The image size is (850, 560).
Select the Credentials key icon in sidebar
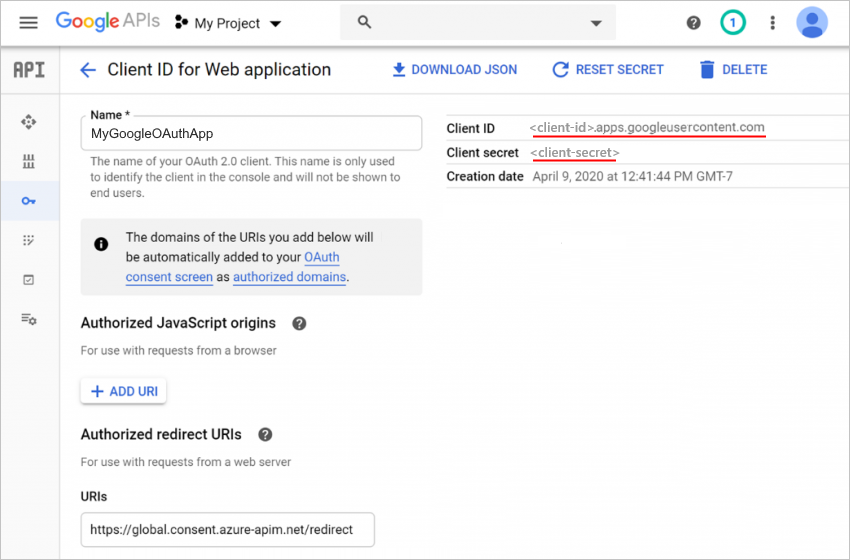pos(28,201)
